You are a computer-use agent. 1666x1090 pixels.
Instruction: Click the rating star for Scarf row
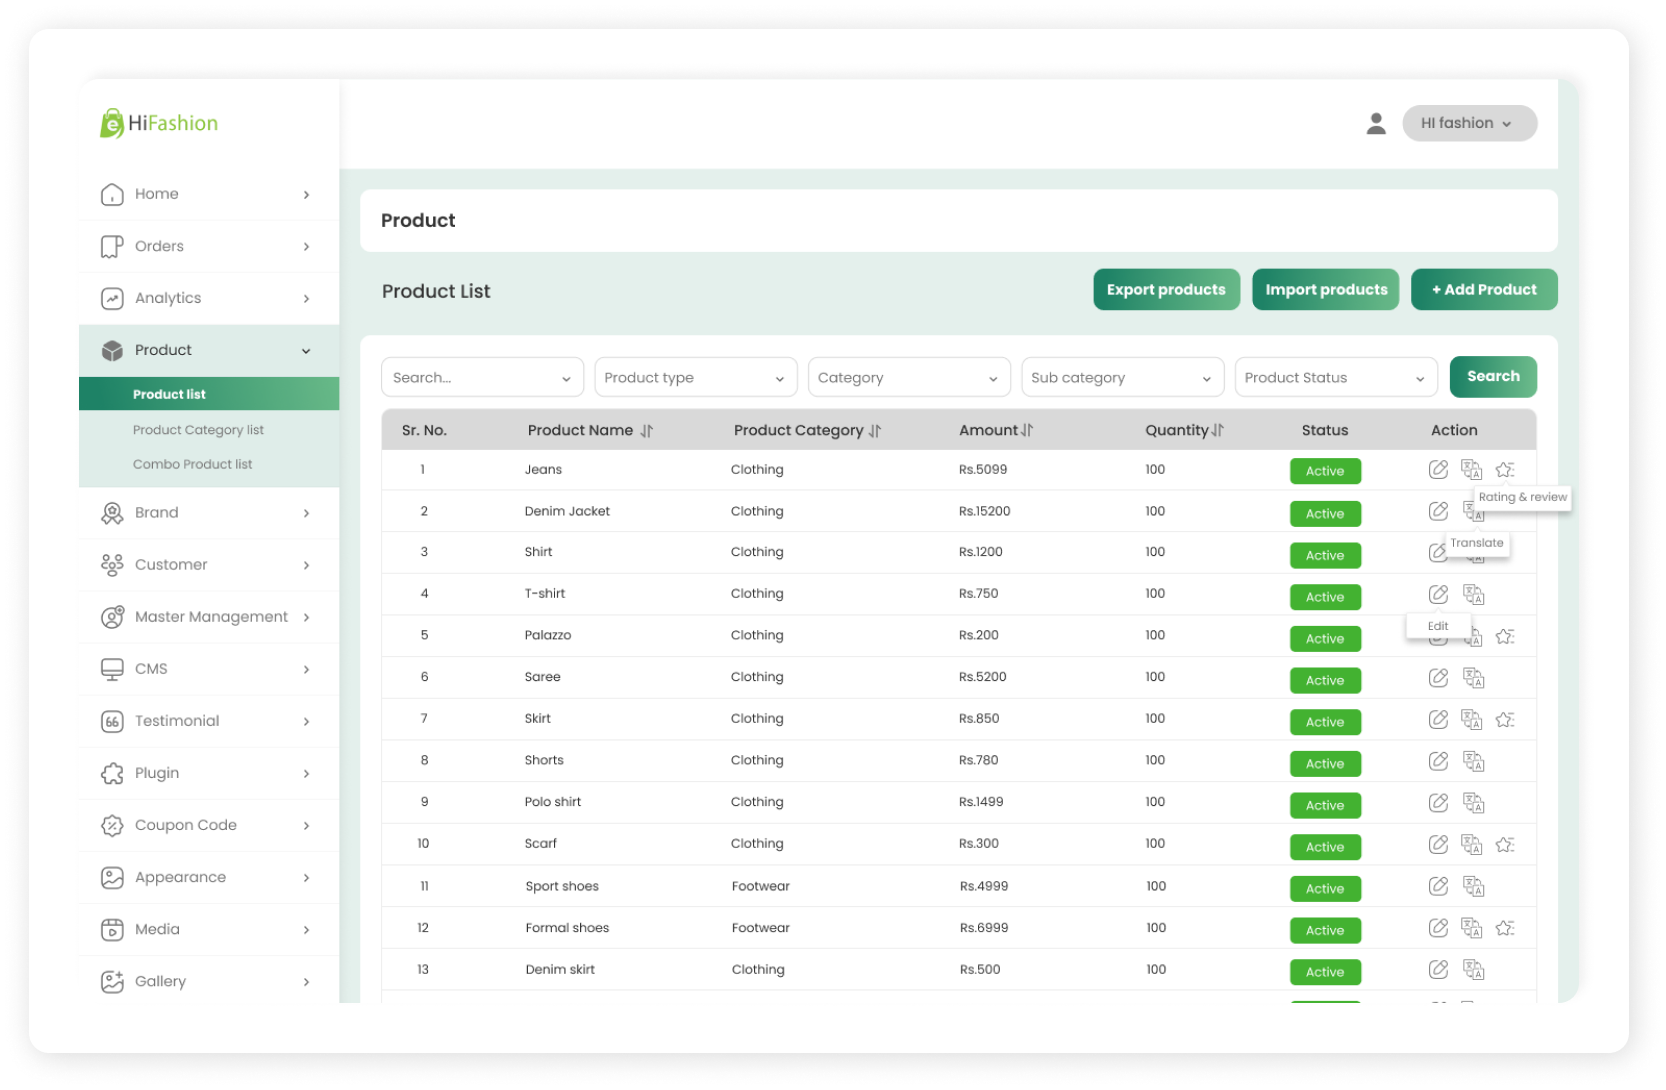click(x=1505, y=844)
